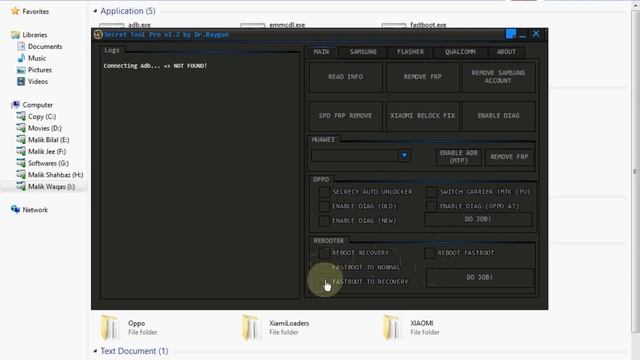The image size is (640, 360).
Task: Click the Huawei REMOVE FRP button
Action: click(x=509, y=157)
